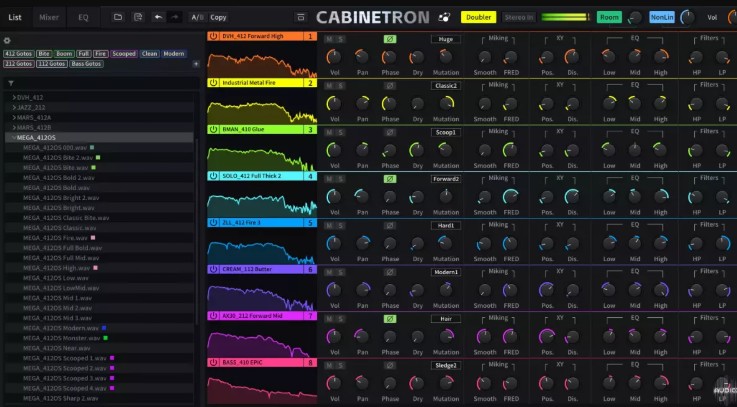Open the Huge mutation dropdown on slot 1
The width and height of the screenshot is (737, 407).
point(446,39)
